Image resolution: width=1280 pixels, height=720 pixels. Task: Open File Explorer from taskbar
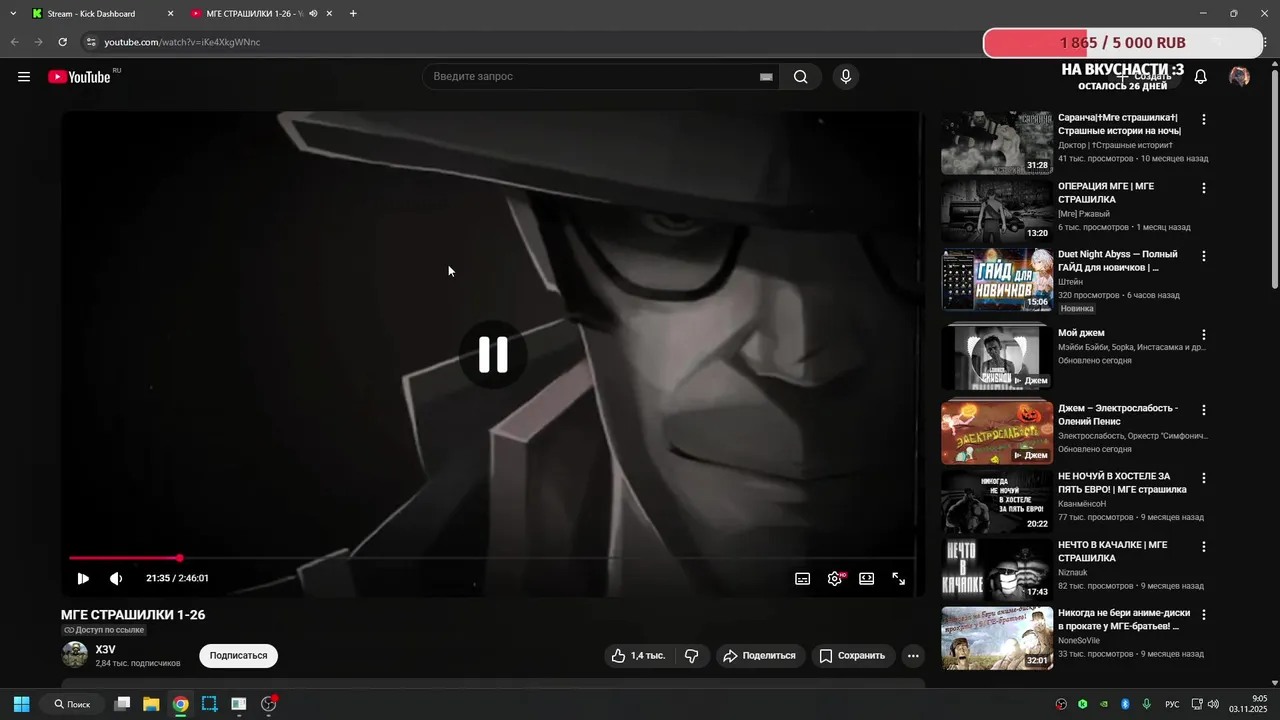coord(151,704)
